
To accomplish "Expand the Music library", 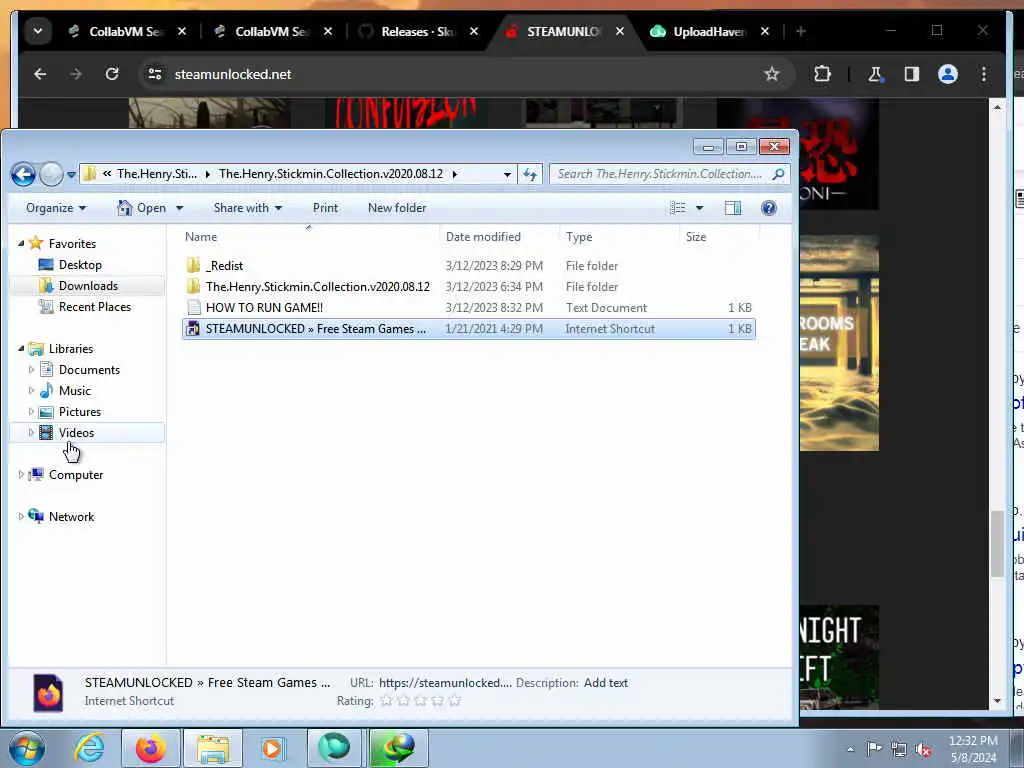I will tap(31, 391).
